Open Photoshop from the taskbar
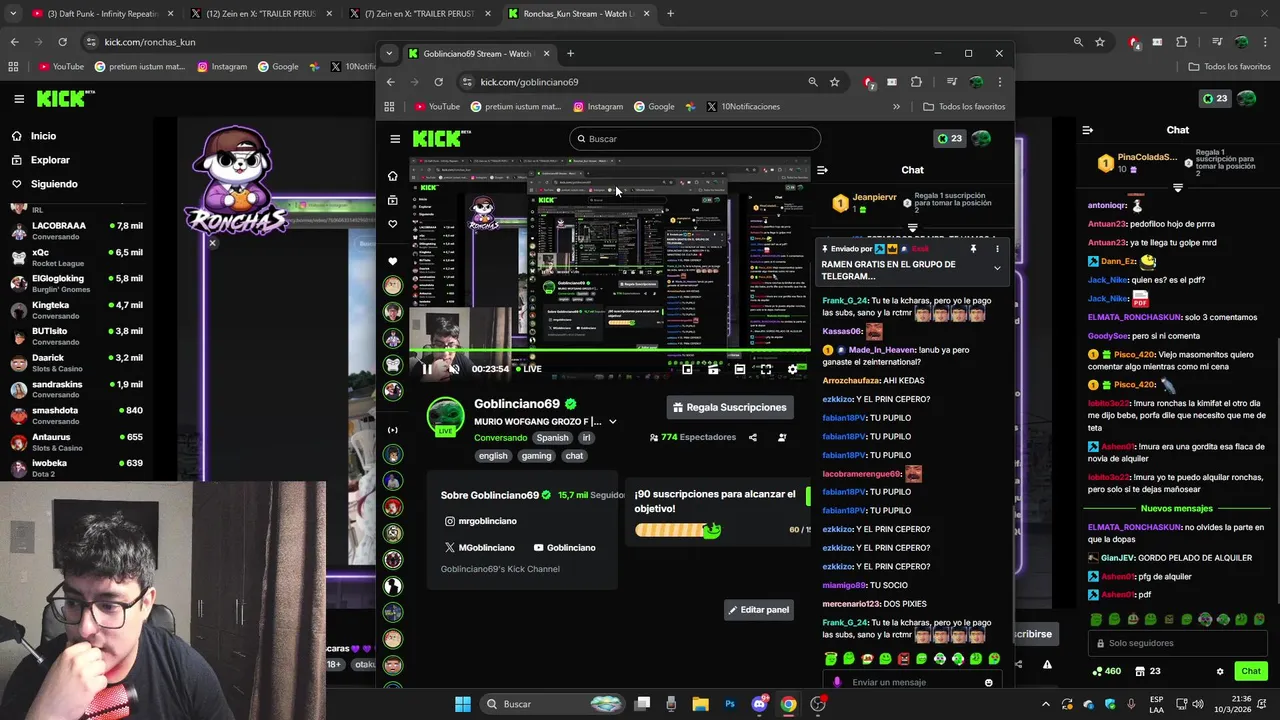Screen dimensions: 1280x720 pyautogui.click(x=730, y=704)
